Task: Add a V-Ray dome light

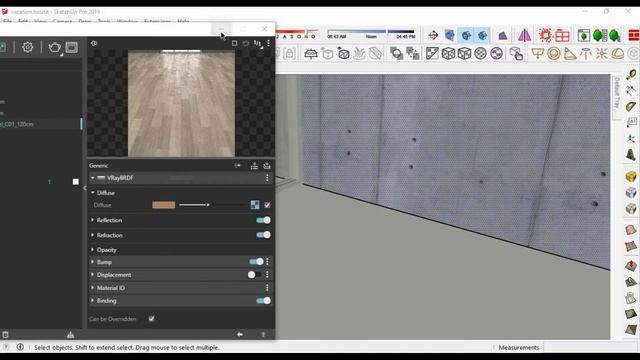Action: coord(618,53)
